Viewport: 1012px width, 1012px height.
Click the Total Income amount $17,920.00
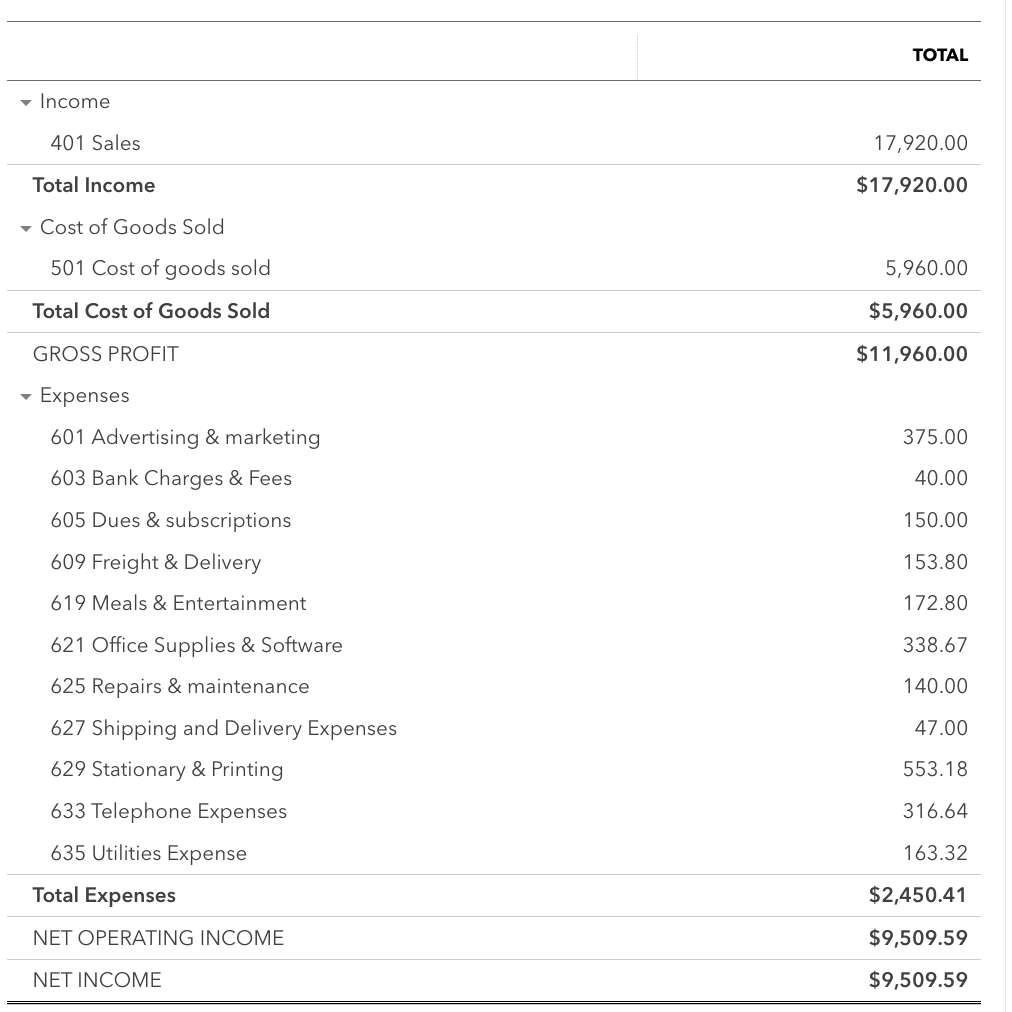point(911,185)
